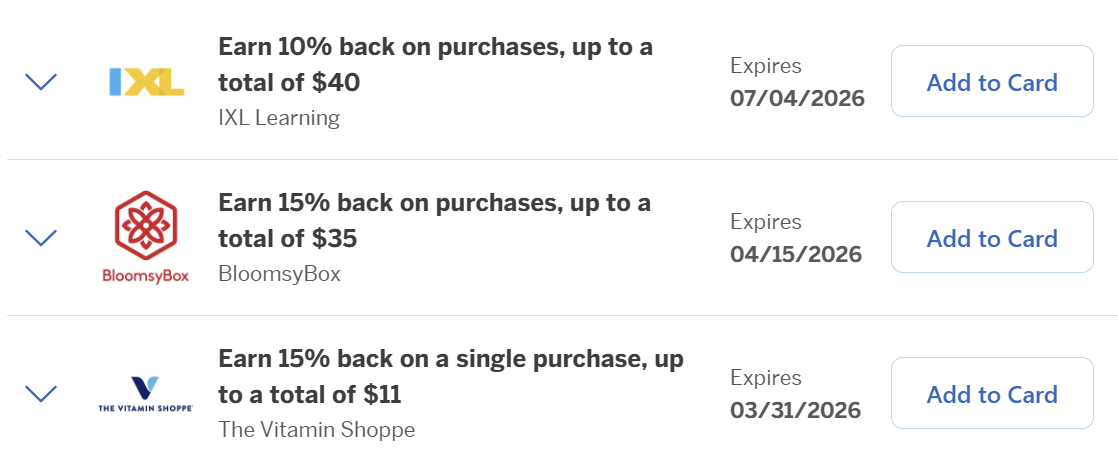Open the 10% back up to $40 offer title
The width and height of the screenshot is (1118, 466).
(435, 65)
